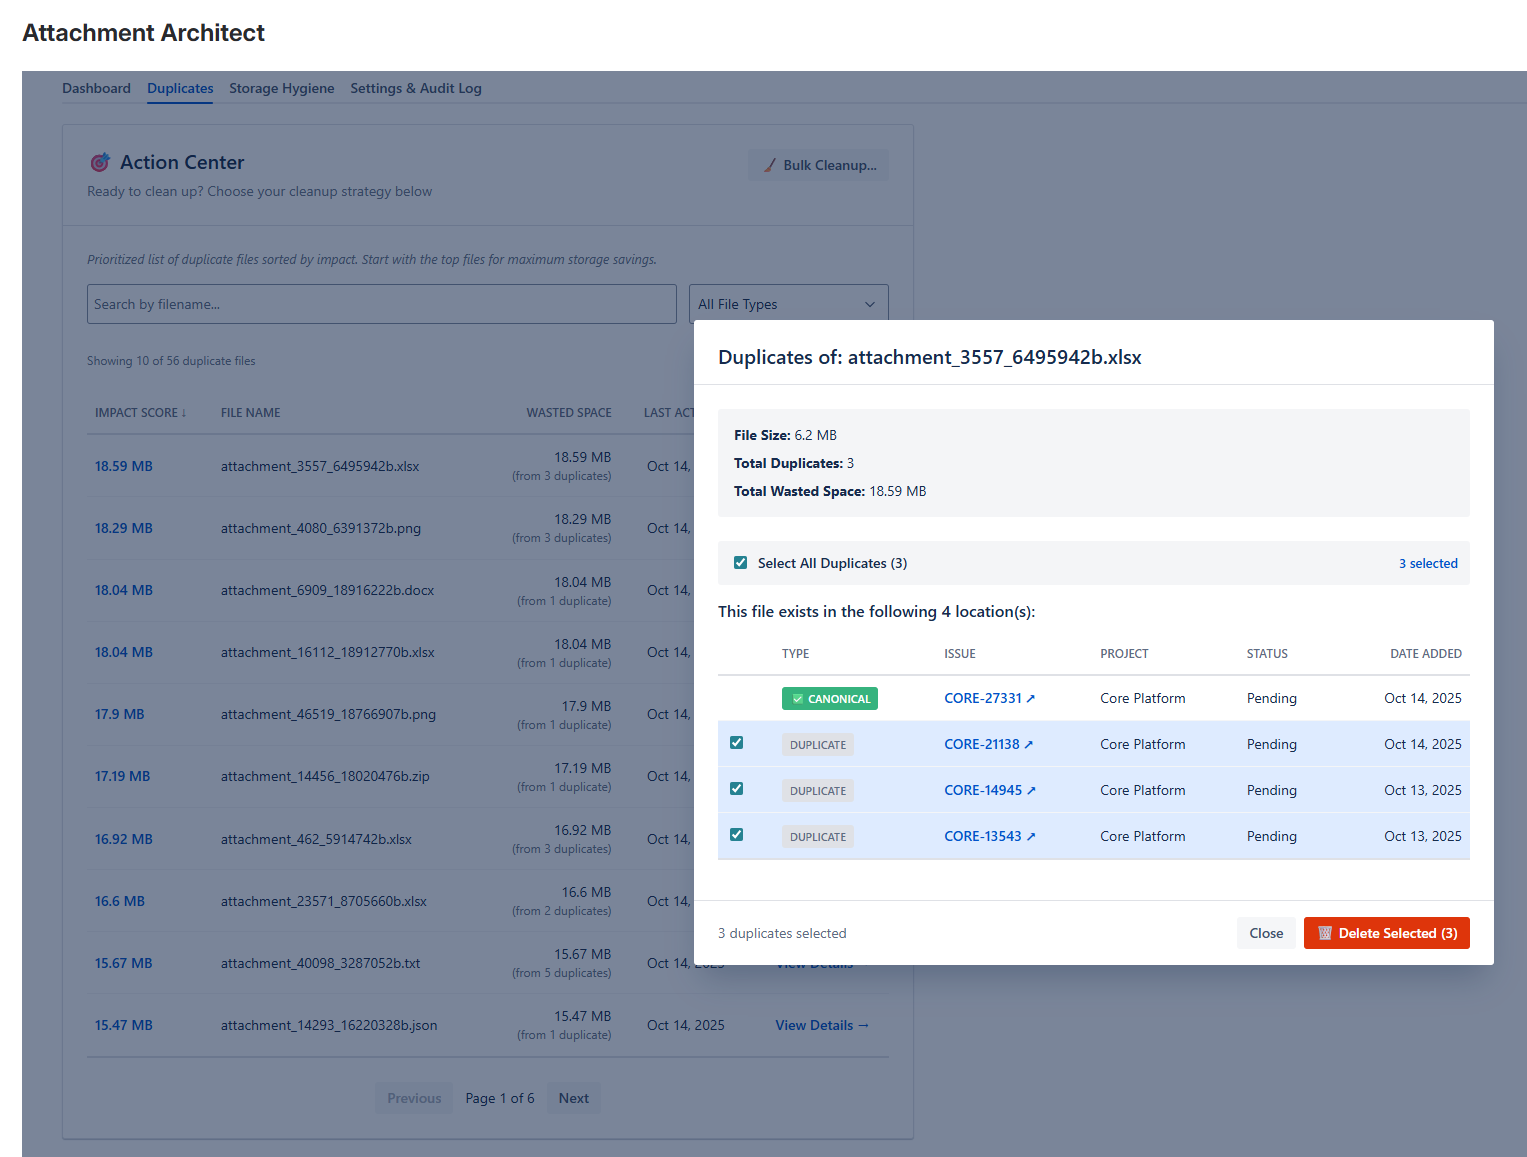Switch to the Storage Hygiene tab
Screen dimensions: 1527x1157
[x=281, y=88]
